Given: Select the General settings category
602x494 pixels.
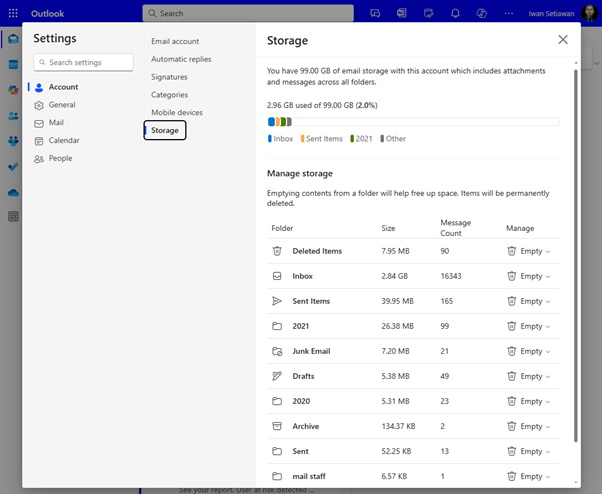Looking at the screenshot, I should (x=62, y=105).
